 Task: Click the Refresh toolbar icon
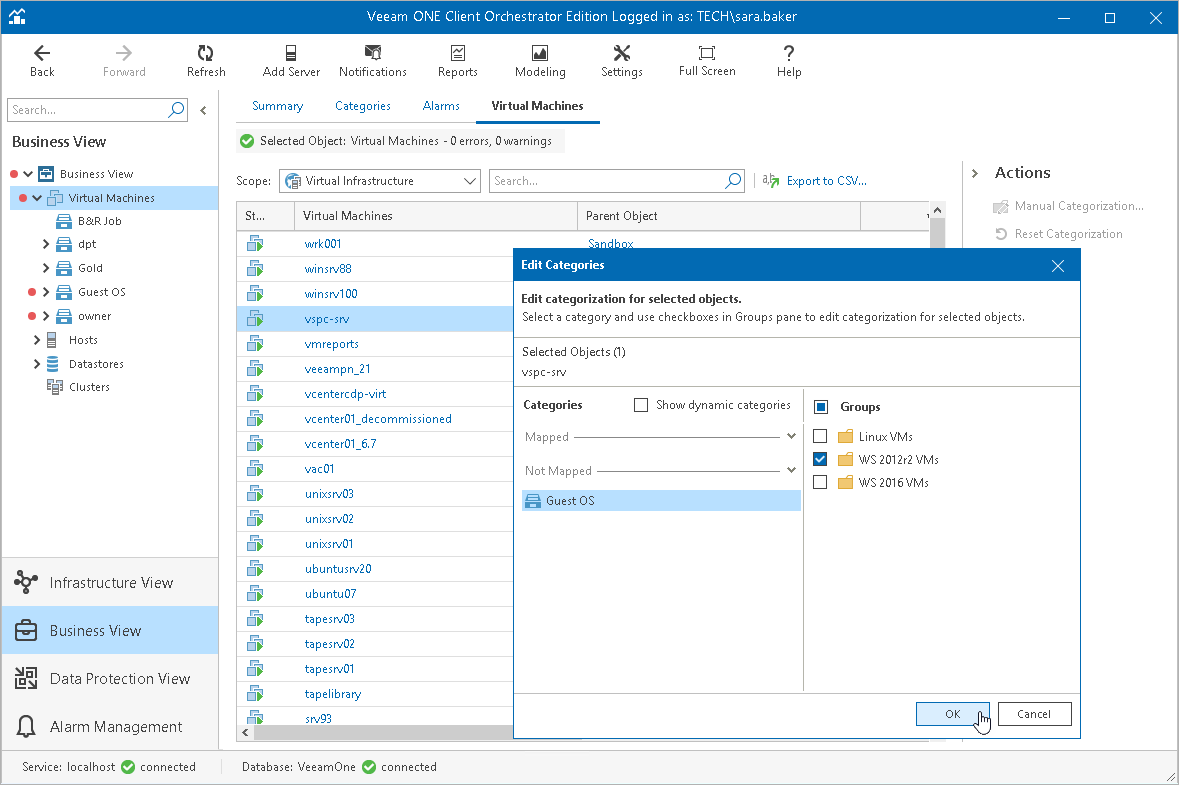tap(205, 53)
